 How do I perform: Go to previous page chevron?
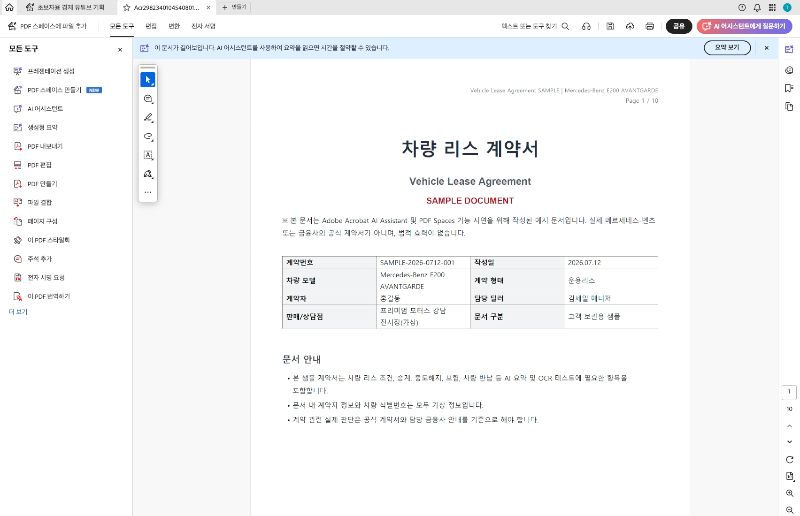click(789, 426)
